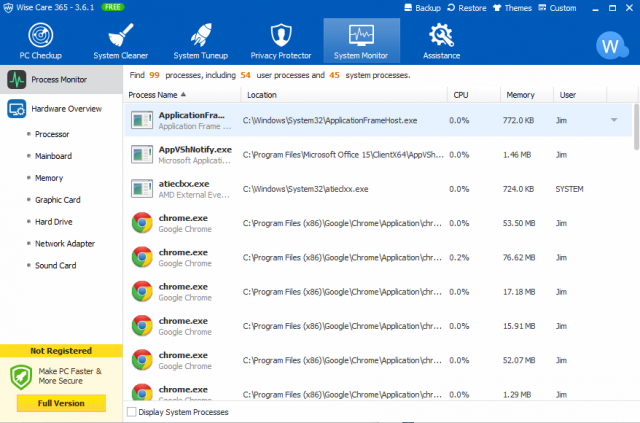Open the Sound Card hardware item
640x423 pixels.
coord(56,265)
